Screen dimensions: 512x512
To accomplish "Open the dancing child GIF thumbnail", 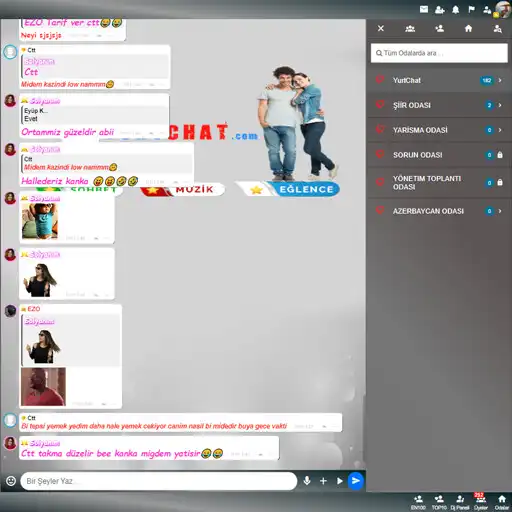I will pos(40,221).
